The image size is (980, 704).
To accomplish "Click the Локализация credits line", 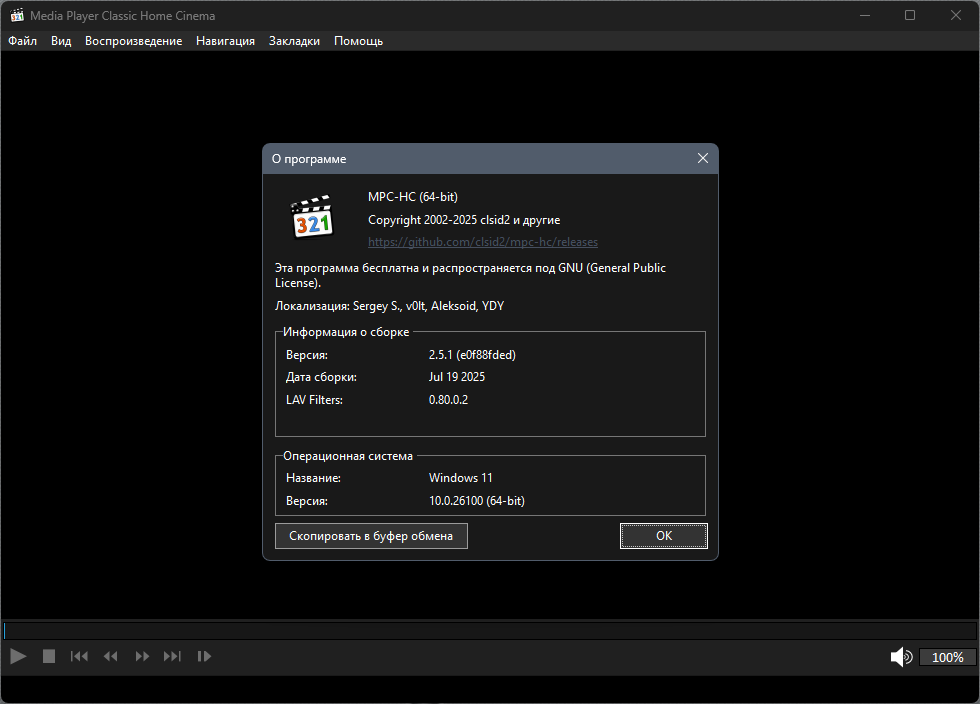I will coord(389,306).
